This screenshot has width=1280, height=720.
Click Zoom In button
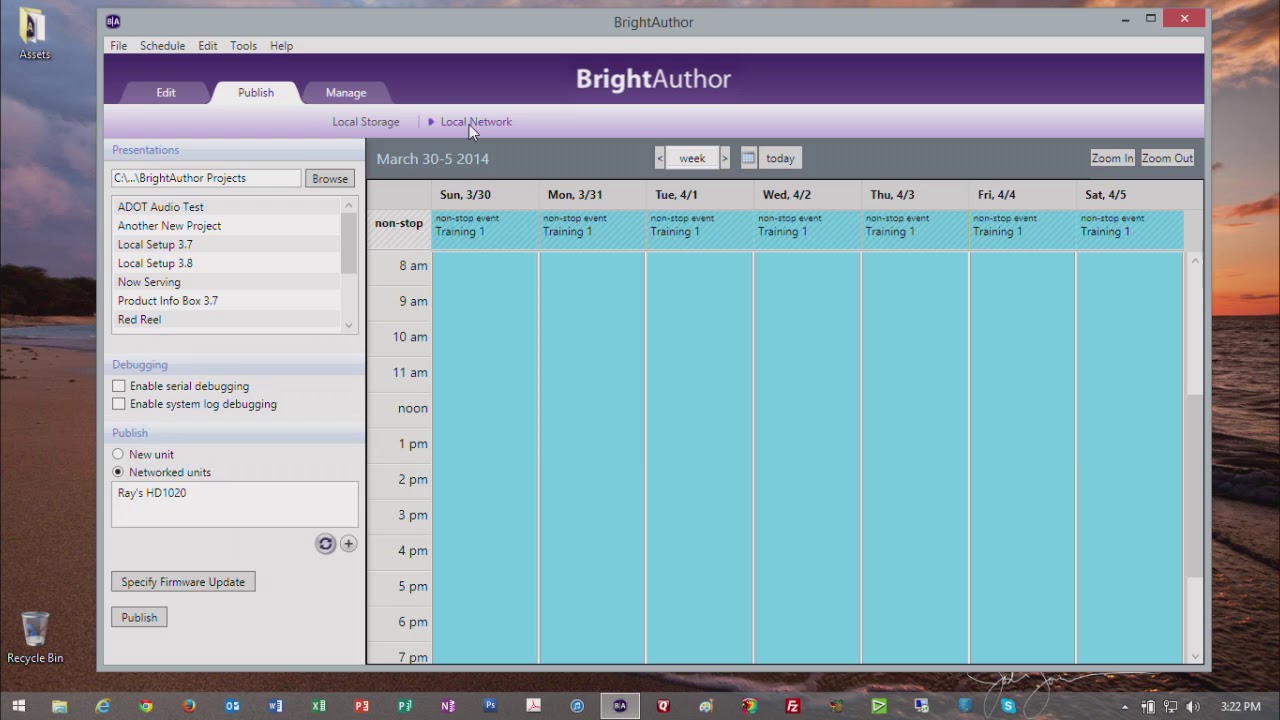coord(1112,158)
